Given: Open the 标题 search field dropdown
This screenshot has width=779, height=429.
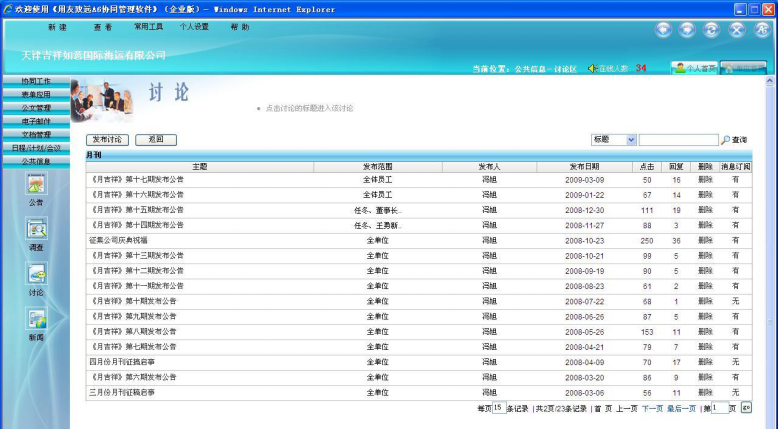Looking at the screenshot, I should pos(630,140).
